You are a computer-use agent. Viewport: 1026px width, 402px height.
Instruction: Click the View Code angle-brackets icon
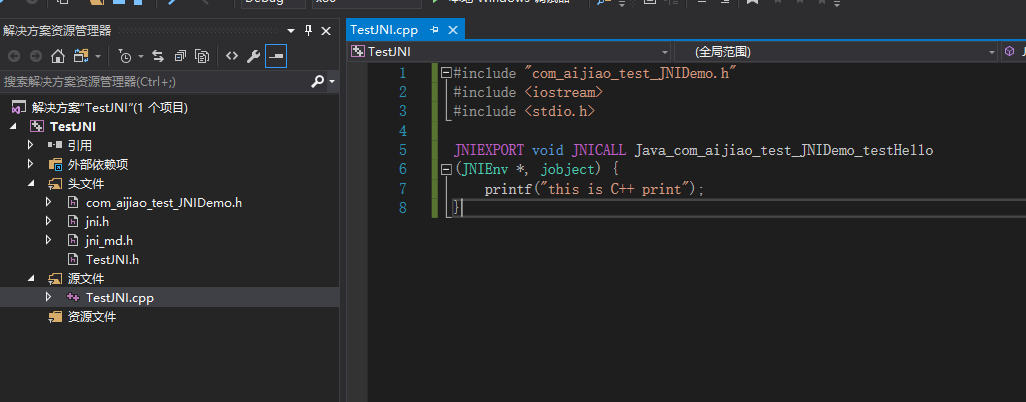click(232, 56)
